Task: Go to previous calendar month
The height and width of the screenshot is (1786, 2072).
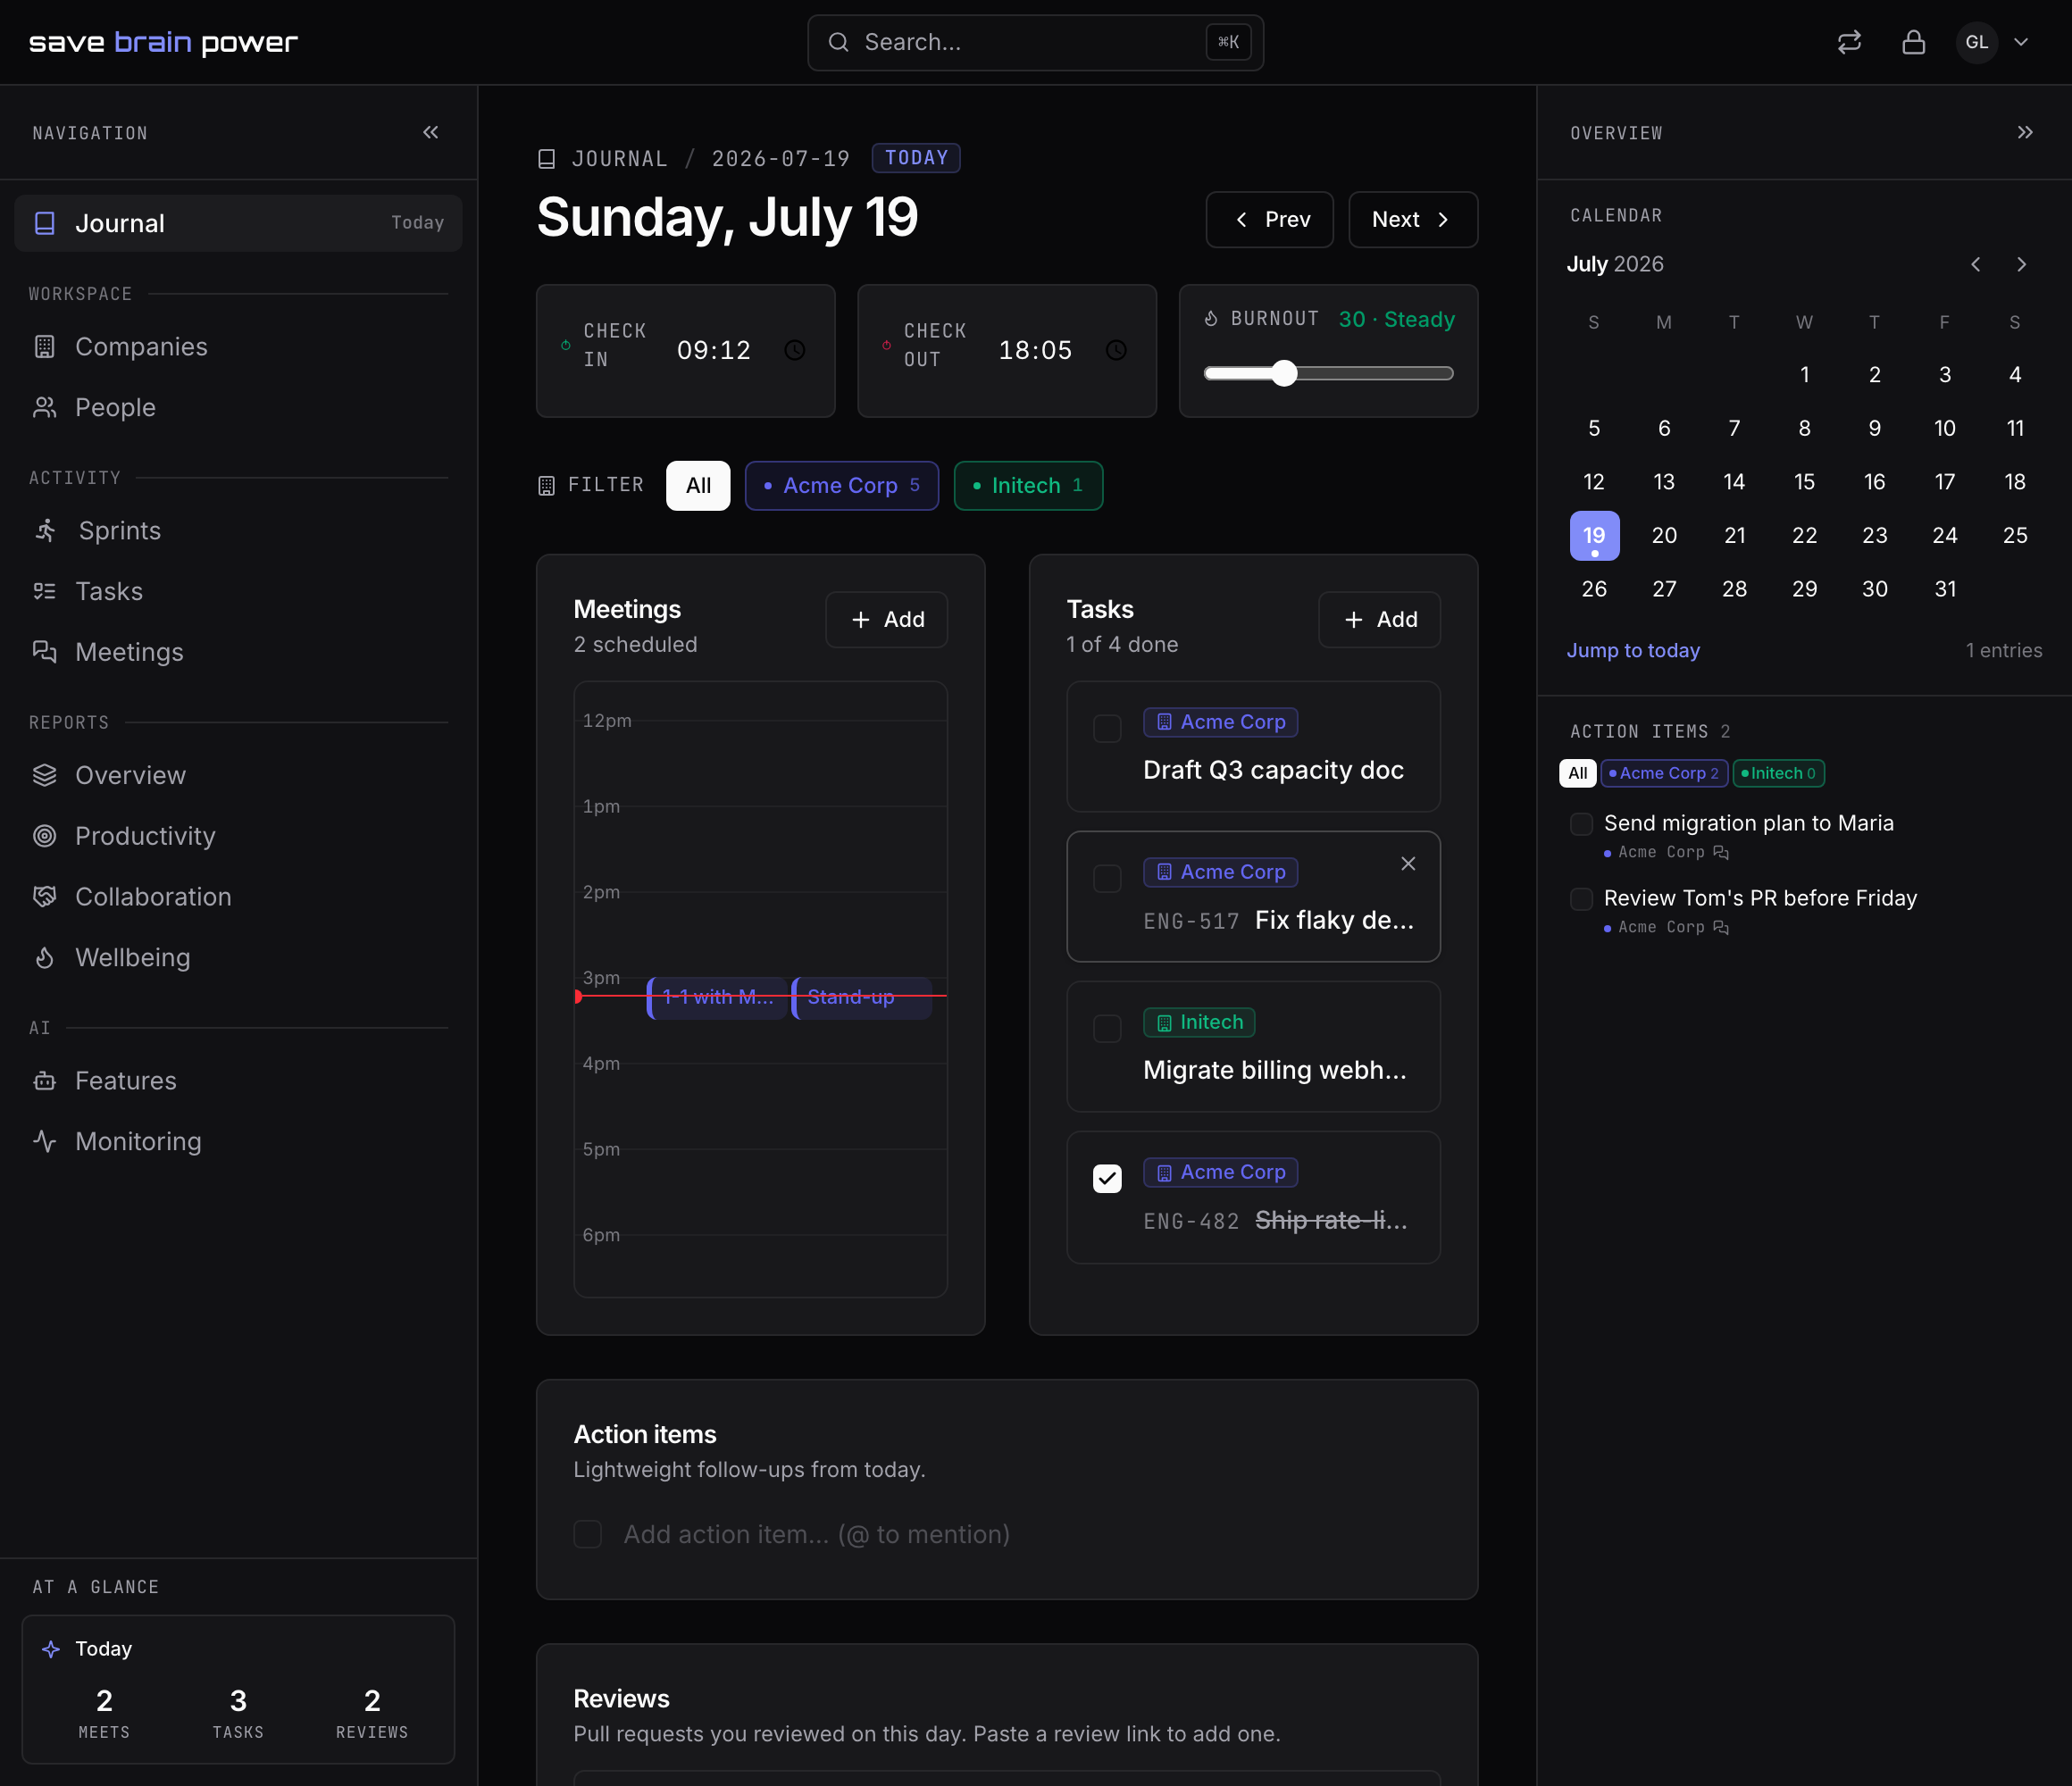Action: click(x=1975, y=264)
